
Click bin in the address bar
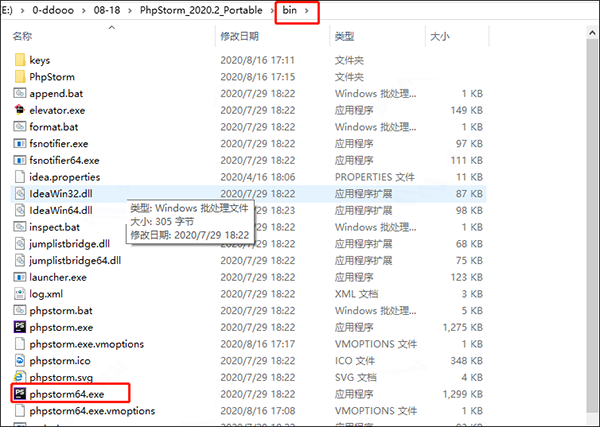(x=290, y=10)
